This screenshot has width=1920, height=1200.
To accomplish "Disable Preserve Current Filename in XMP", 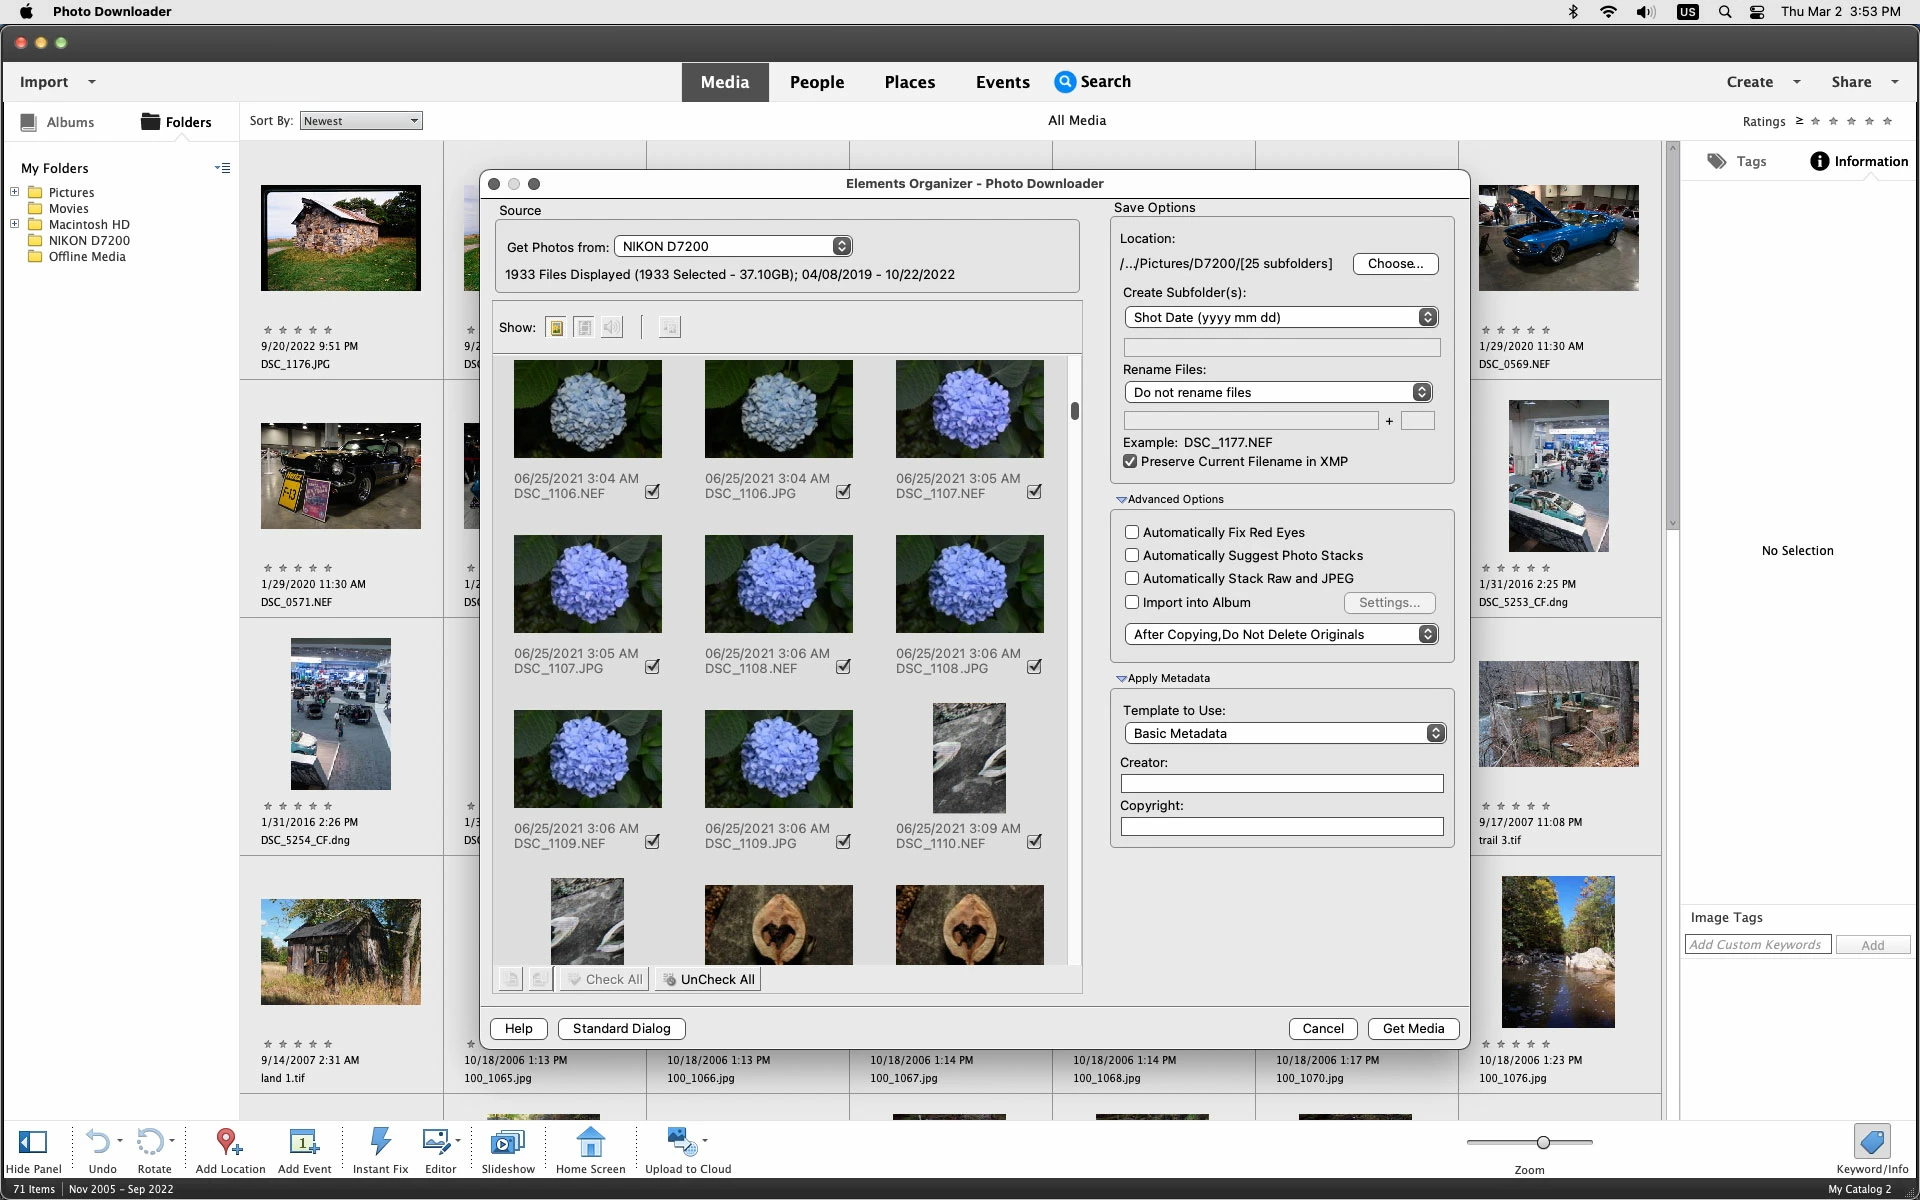I will [1130, 461].
